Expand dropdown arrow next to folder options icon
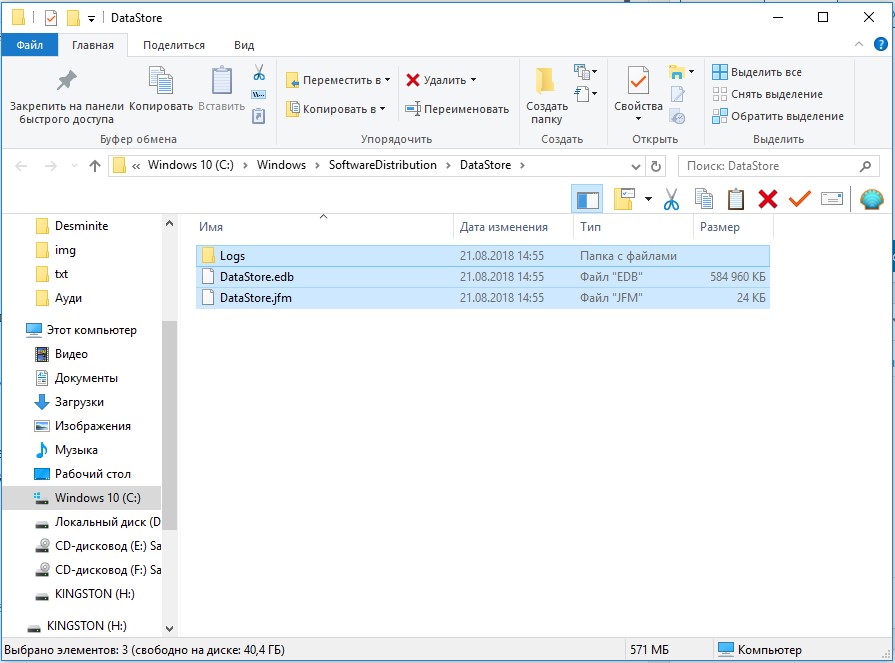Screen dimensions: 895x663 648,199
